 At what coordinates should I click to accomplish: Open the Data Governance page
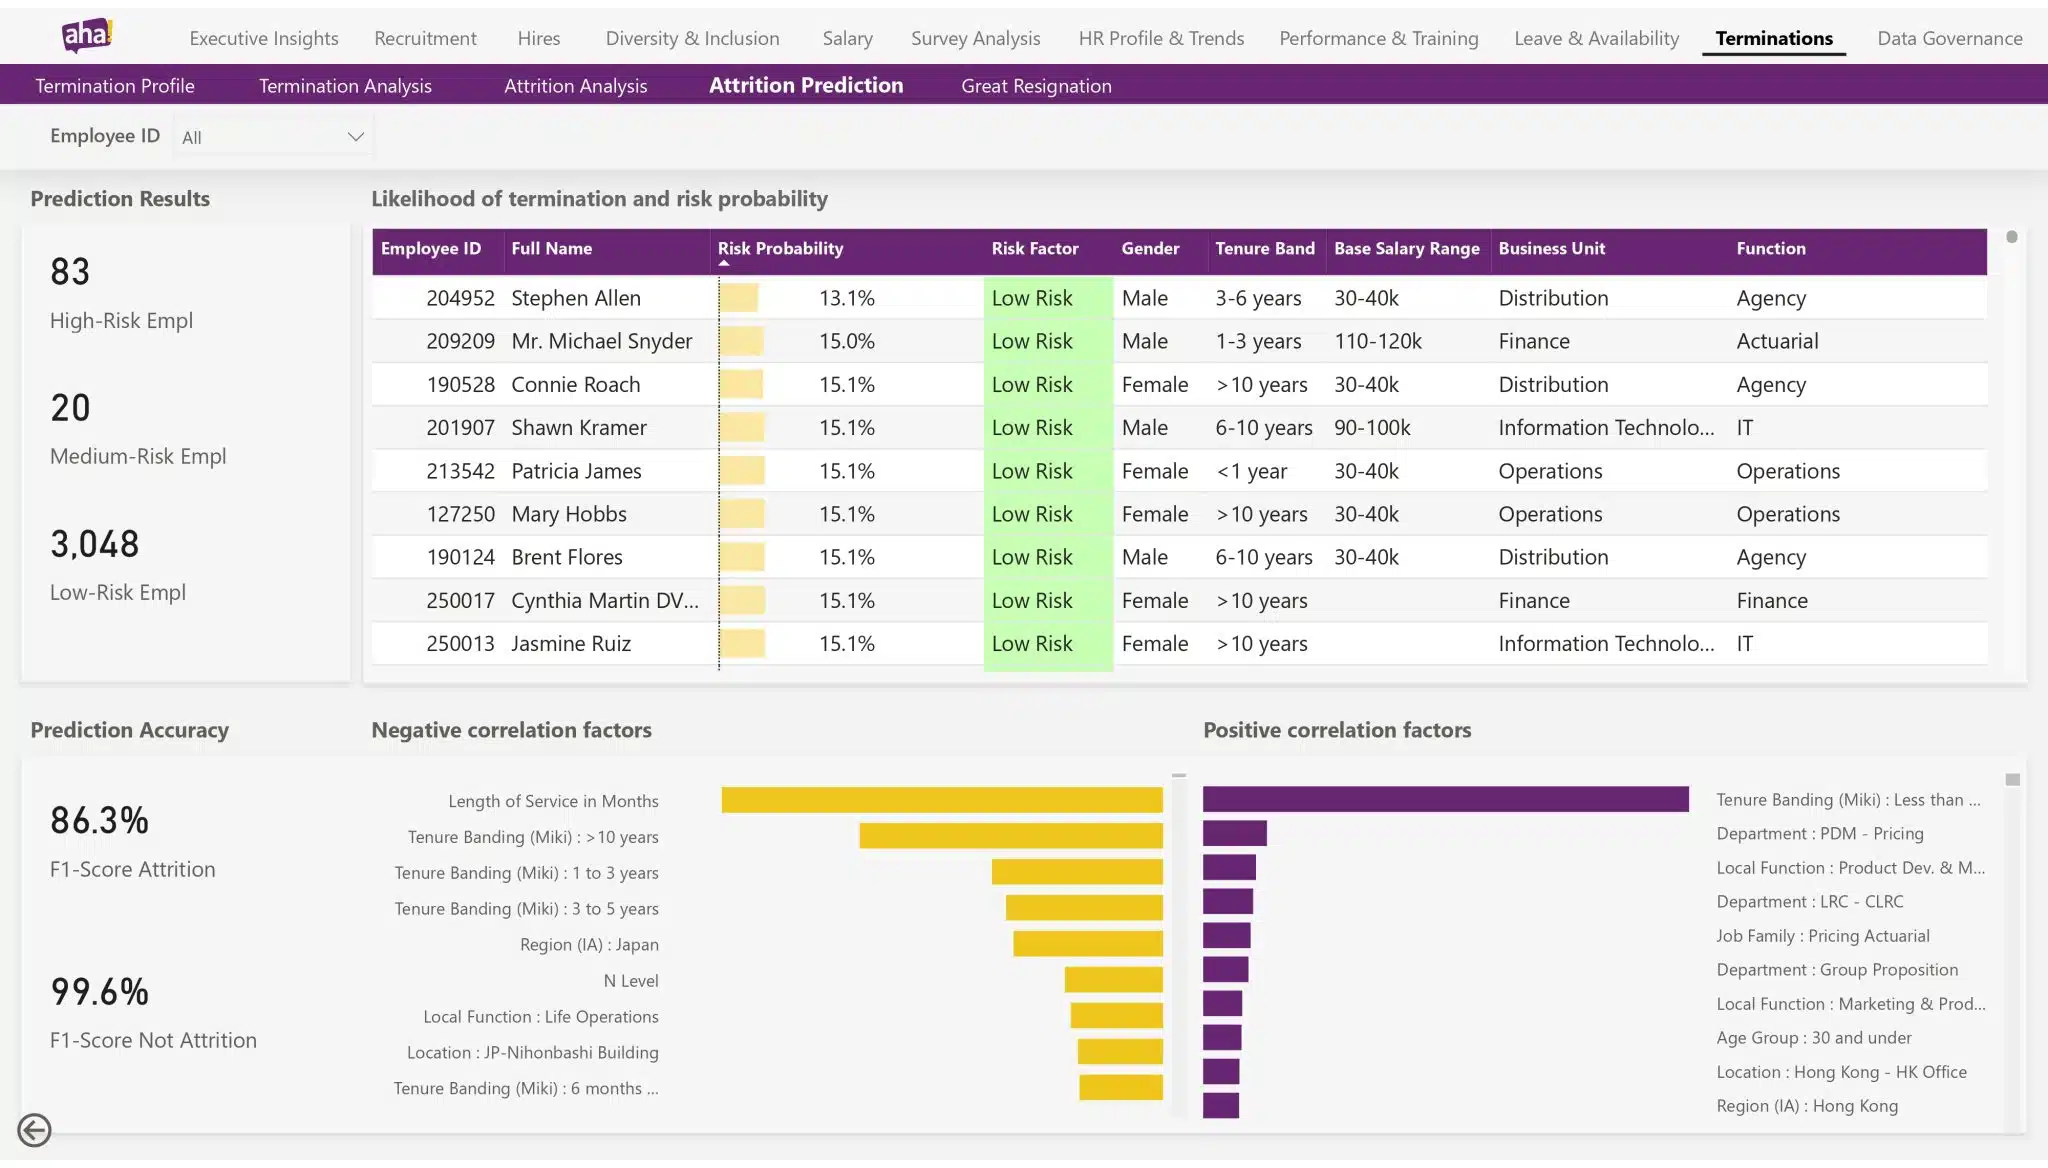click(x=1948, y=38)
